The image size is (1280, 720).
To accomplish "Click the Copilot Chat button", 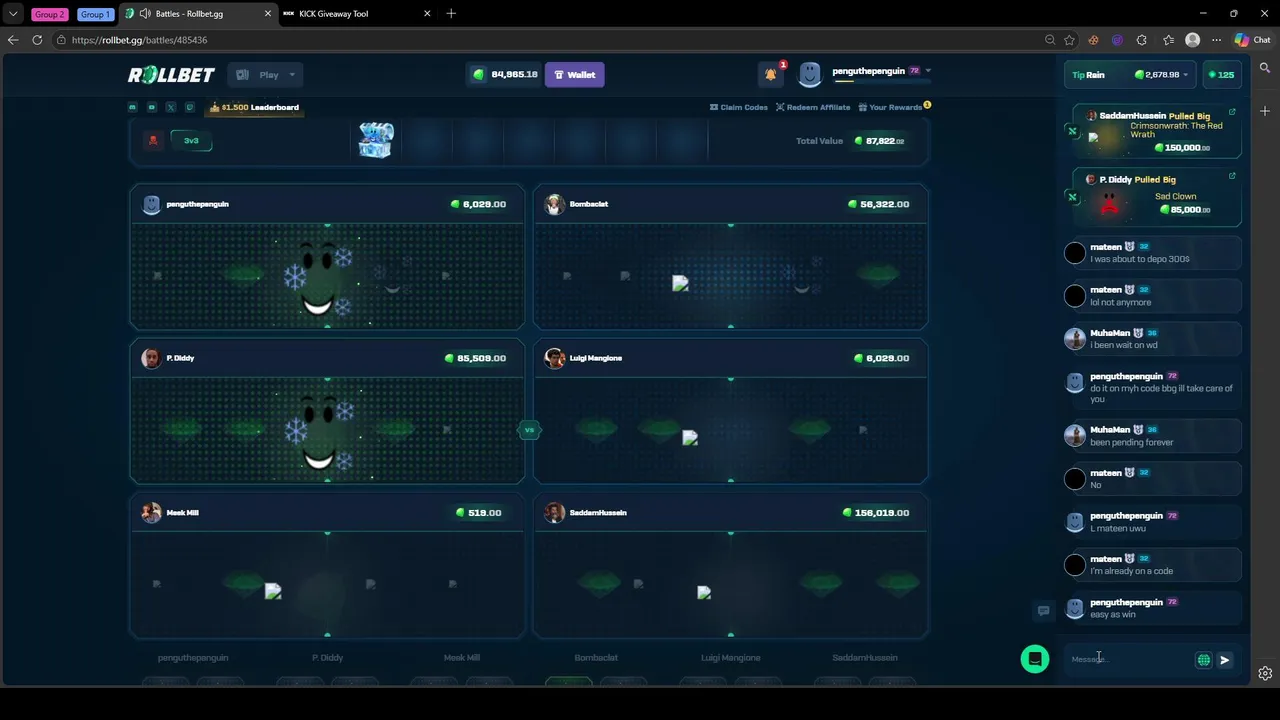I will (x=1253, y=40).
